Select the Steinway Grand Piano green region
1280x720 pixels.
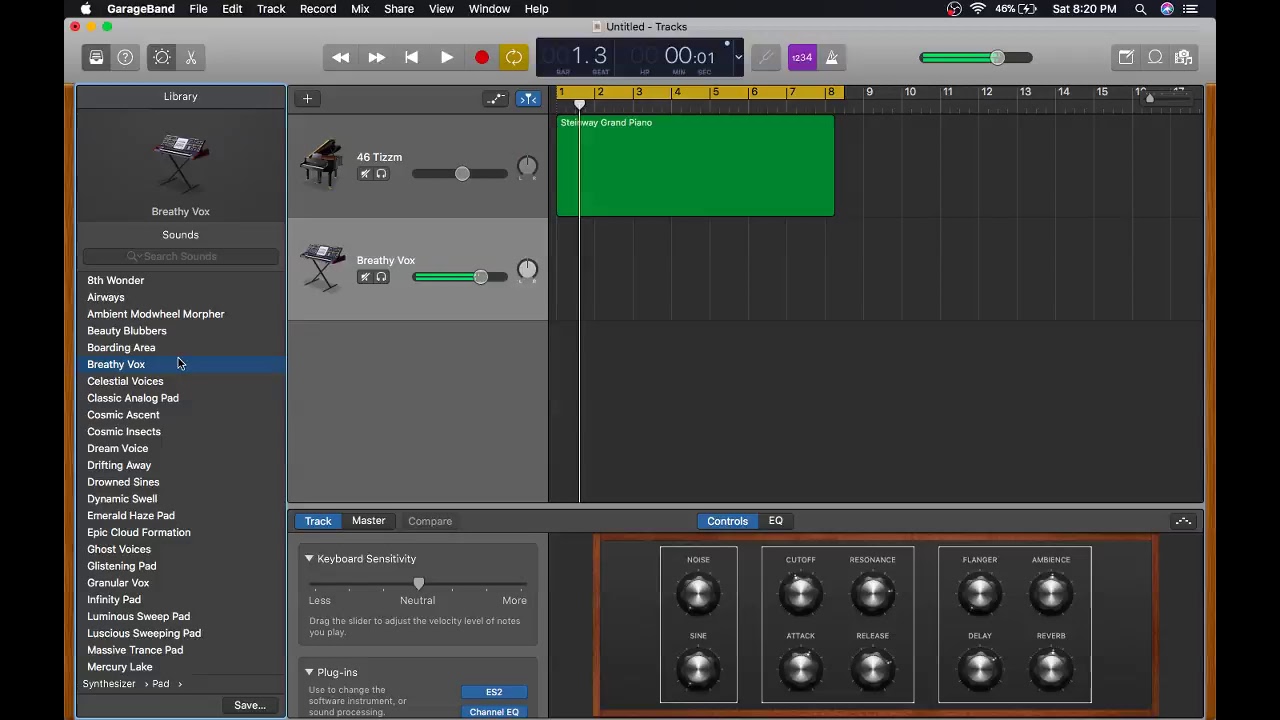pos(695,166)
